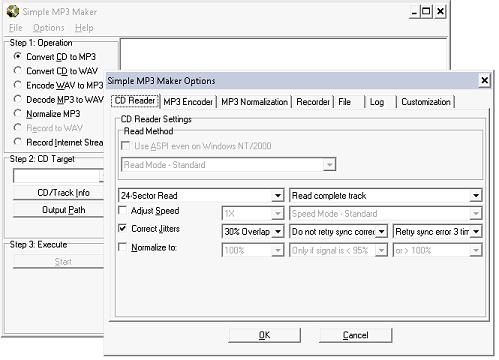Switch to the MP3 Normalization tab
Viewport: 499px width, 360px height.
click(x=254, y=102)
